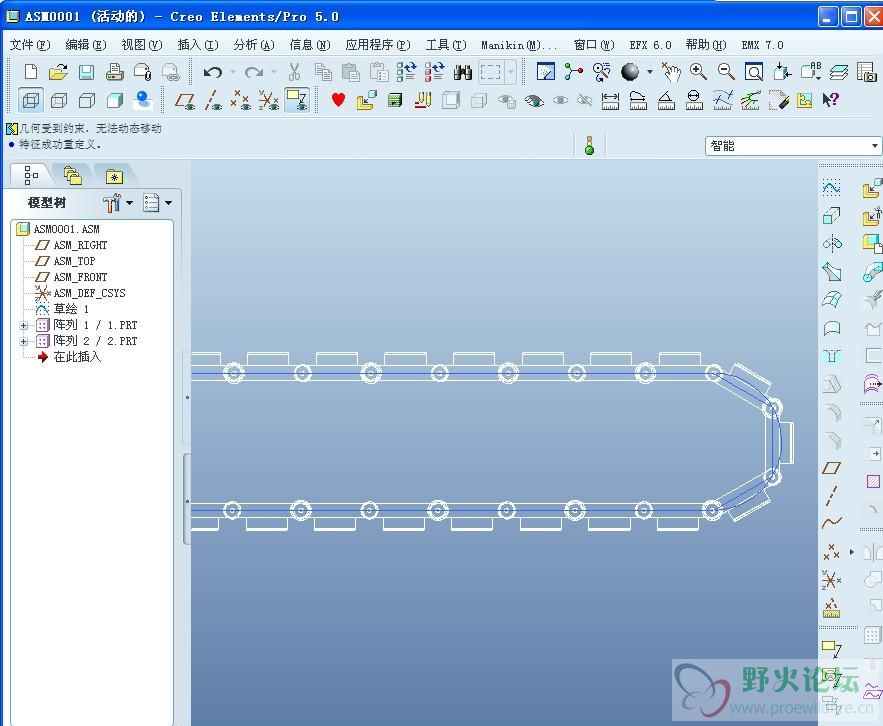Click the regeneration traffic light status icon
Image resolution: width=883 pixels, height=726 pixels.
pos(589,145)
